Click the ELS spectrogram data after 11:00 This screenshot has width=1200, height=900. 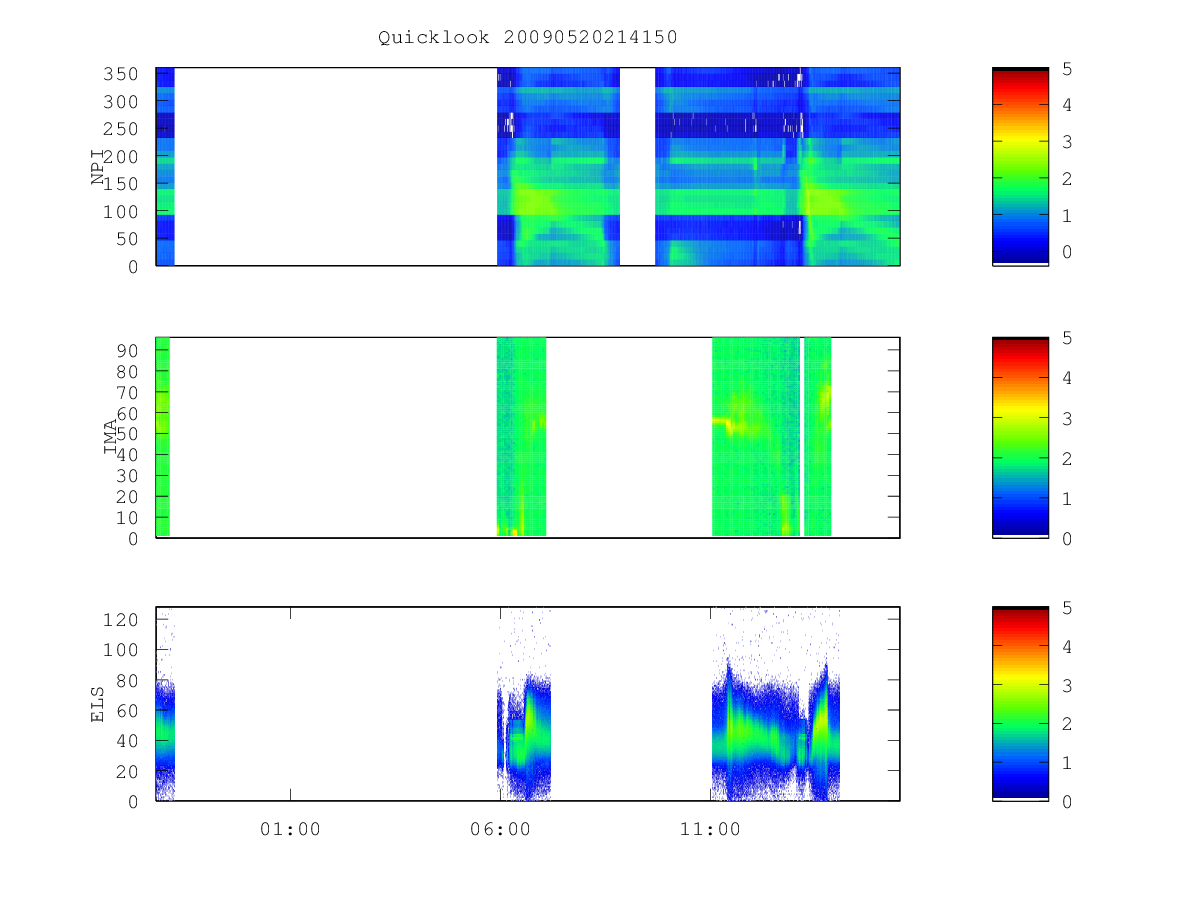[x=776, y=705]
